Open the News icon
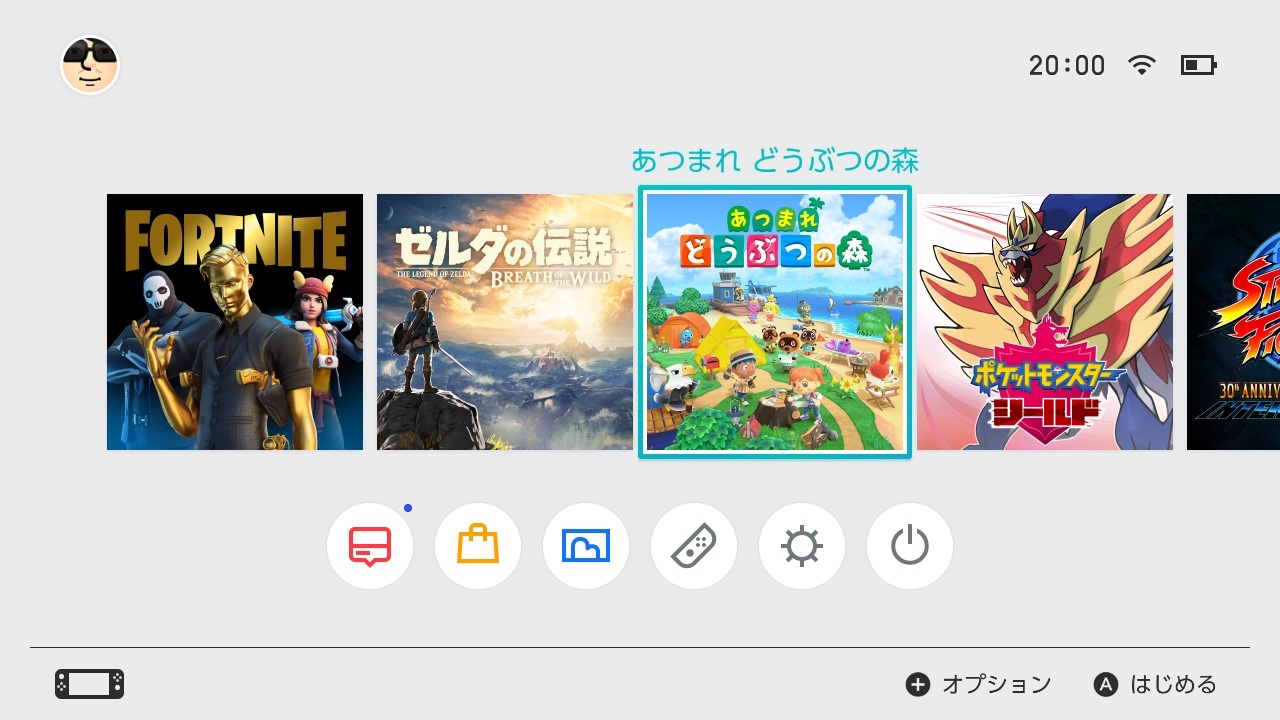Screen dimensions: 1280x720 click(370, 546)
